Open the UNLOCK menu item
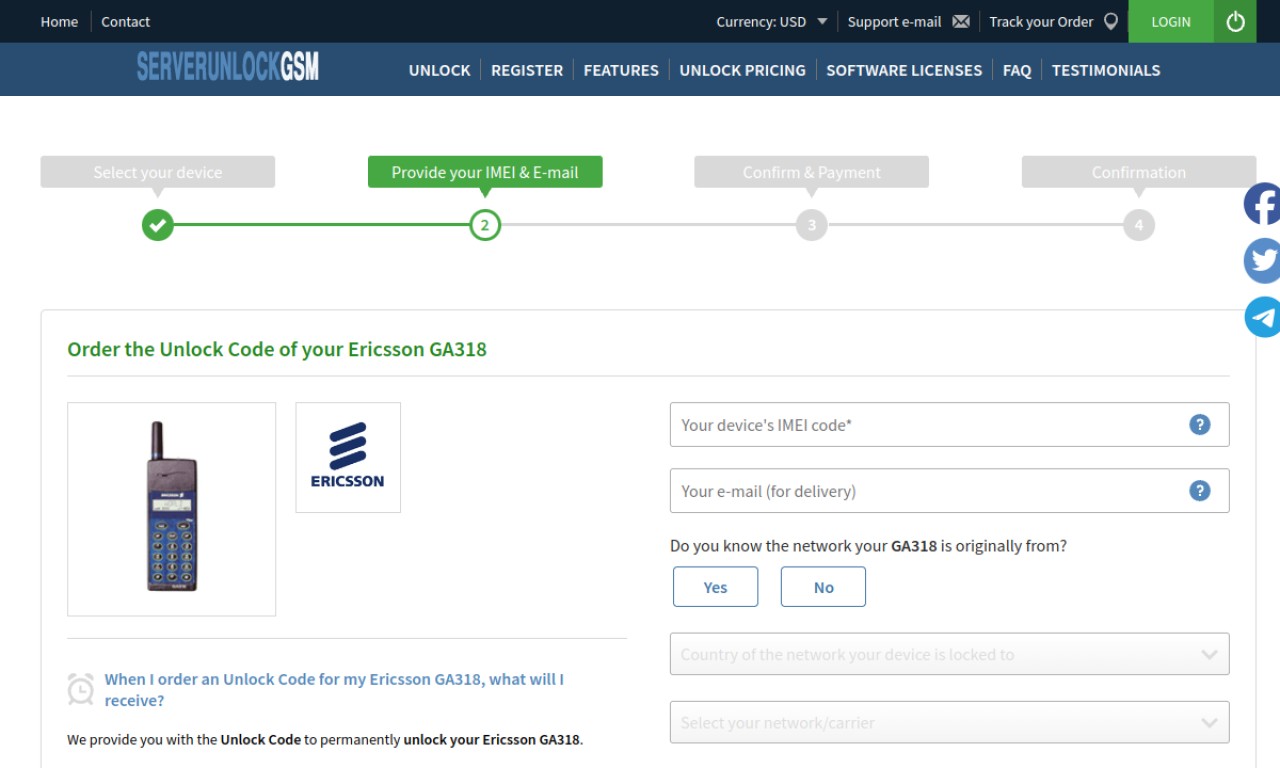 pos(439,70)
